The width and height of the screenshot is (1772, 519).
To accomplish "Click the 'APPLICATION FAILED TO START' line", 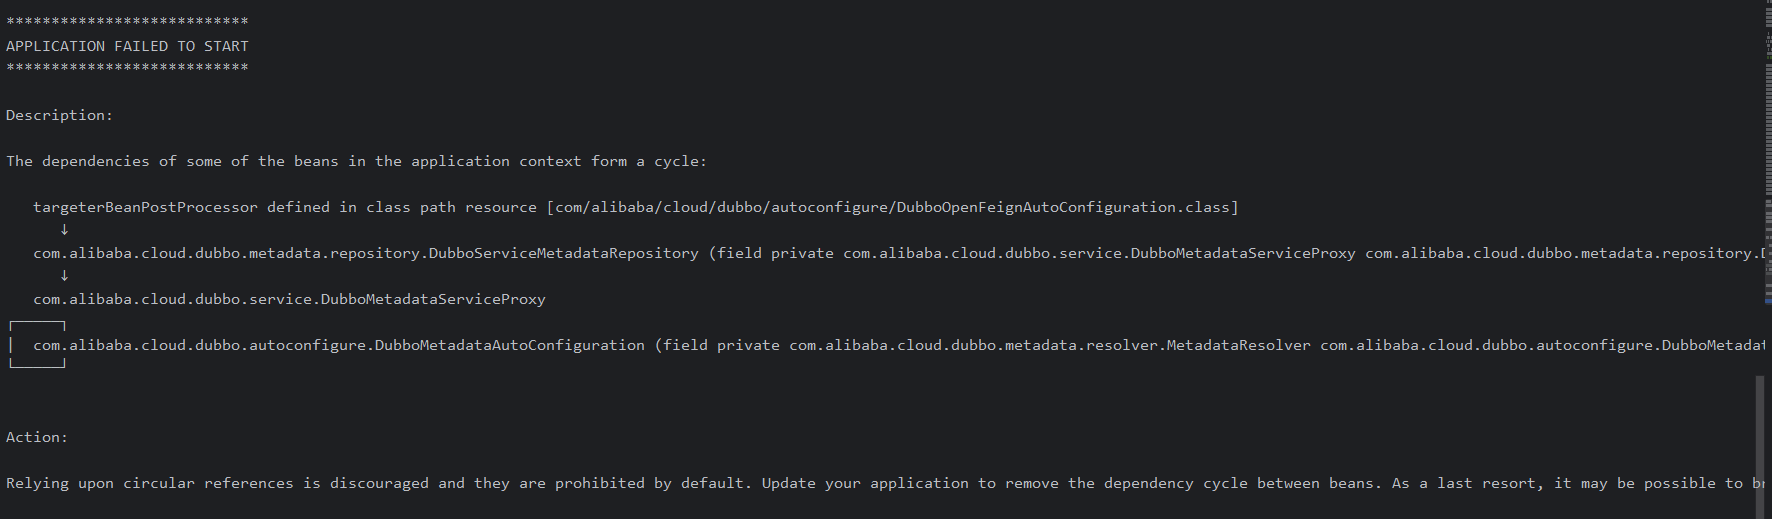I will 127,46.
